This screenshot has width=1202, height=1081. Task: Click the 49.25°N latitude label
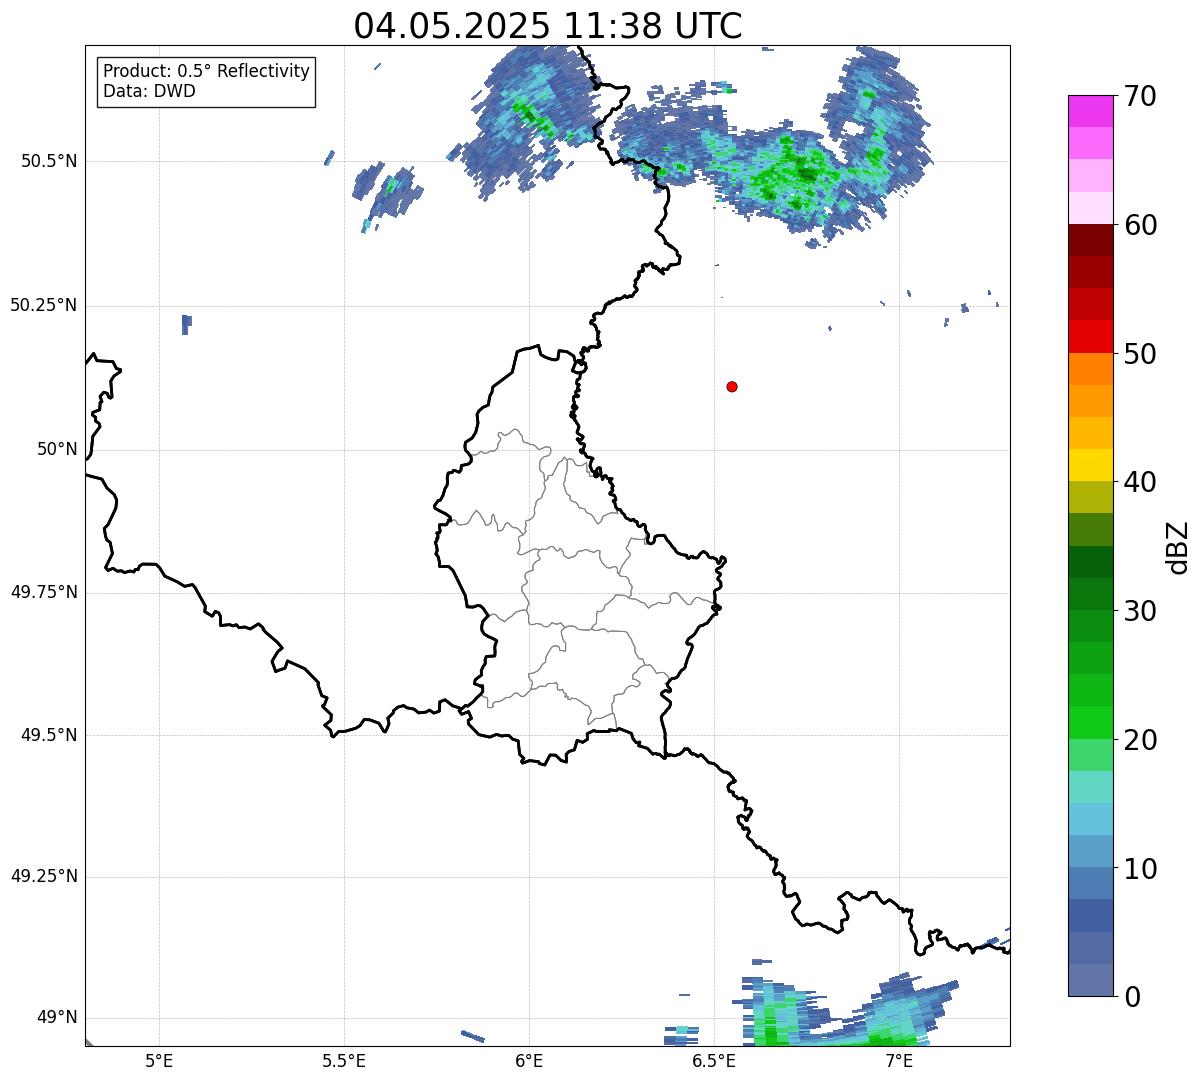click(x=43, y=877)
